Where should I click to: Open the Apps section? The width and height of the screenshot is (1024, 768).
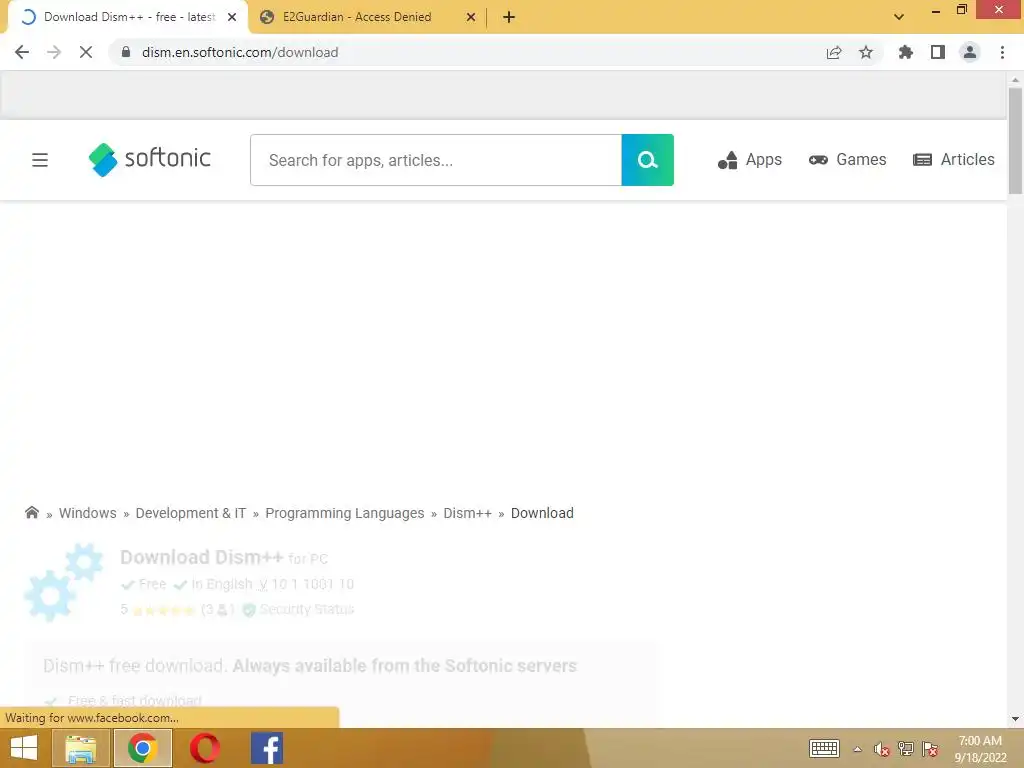[x=750, y=159]
